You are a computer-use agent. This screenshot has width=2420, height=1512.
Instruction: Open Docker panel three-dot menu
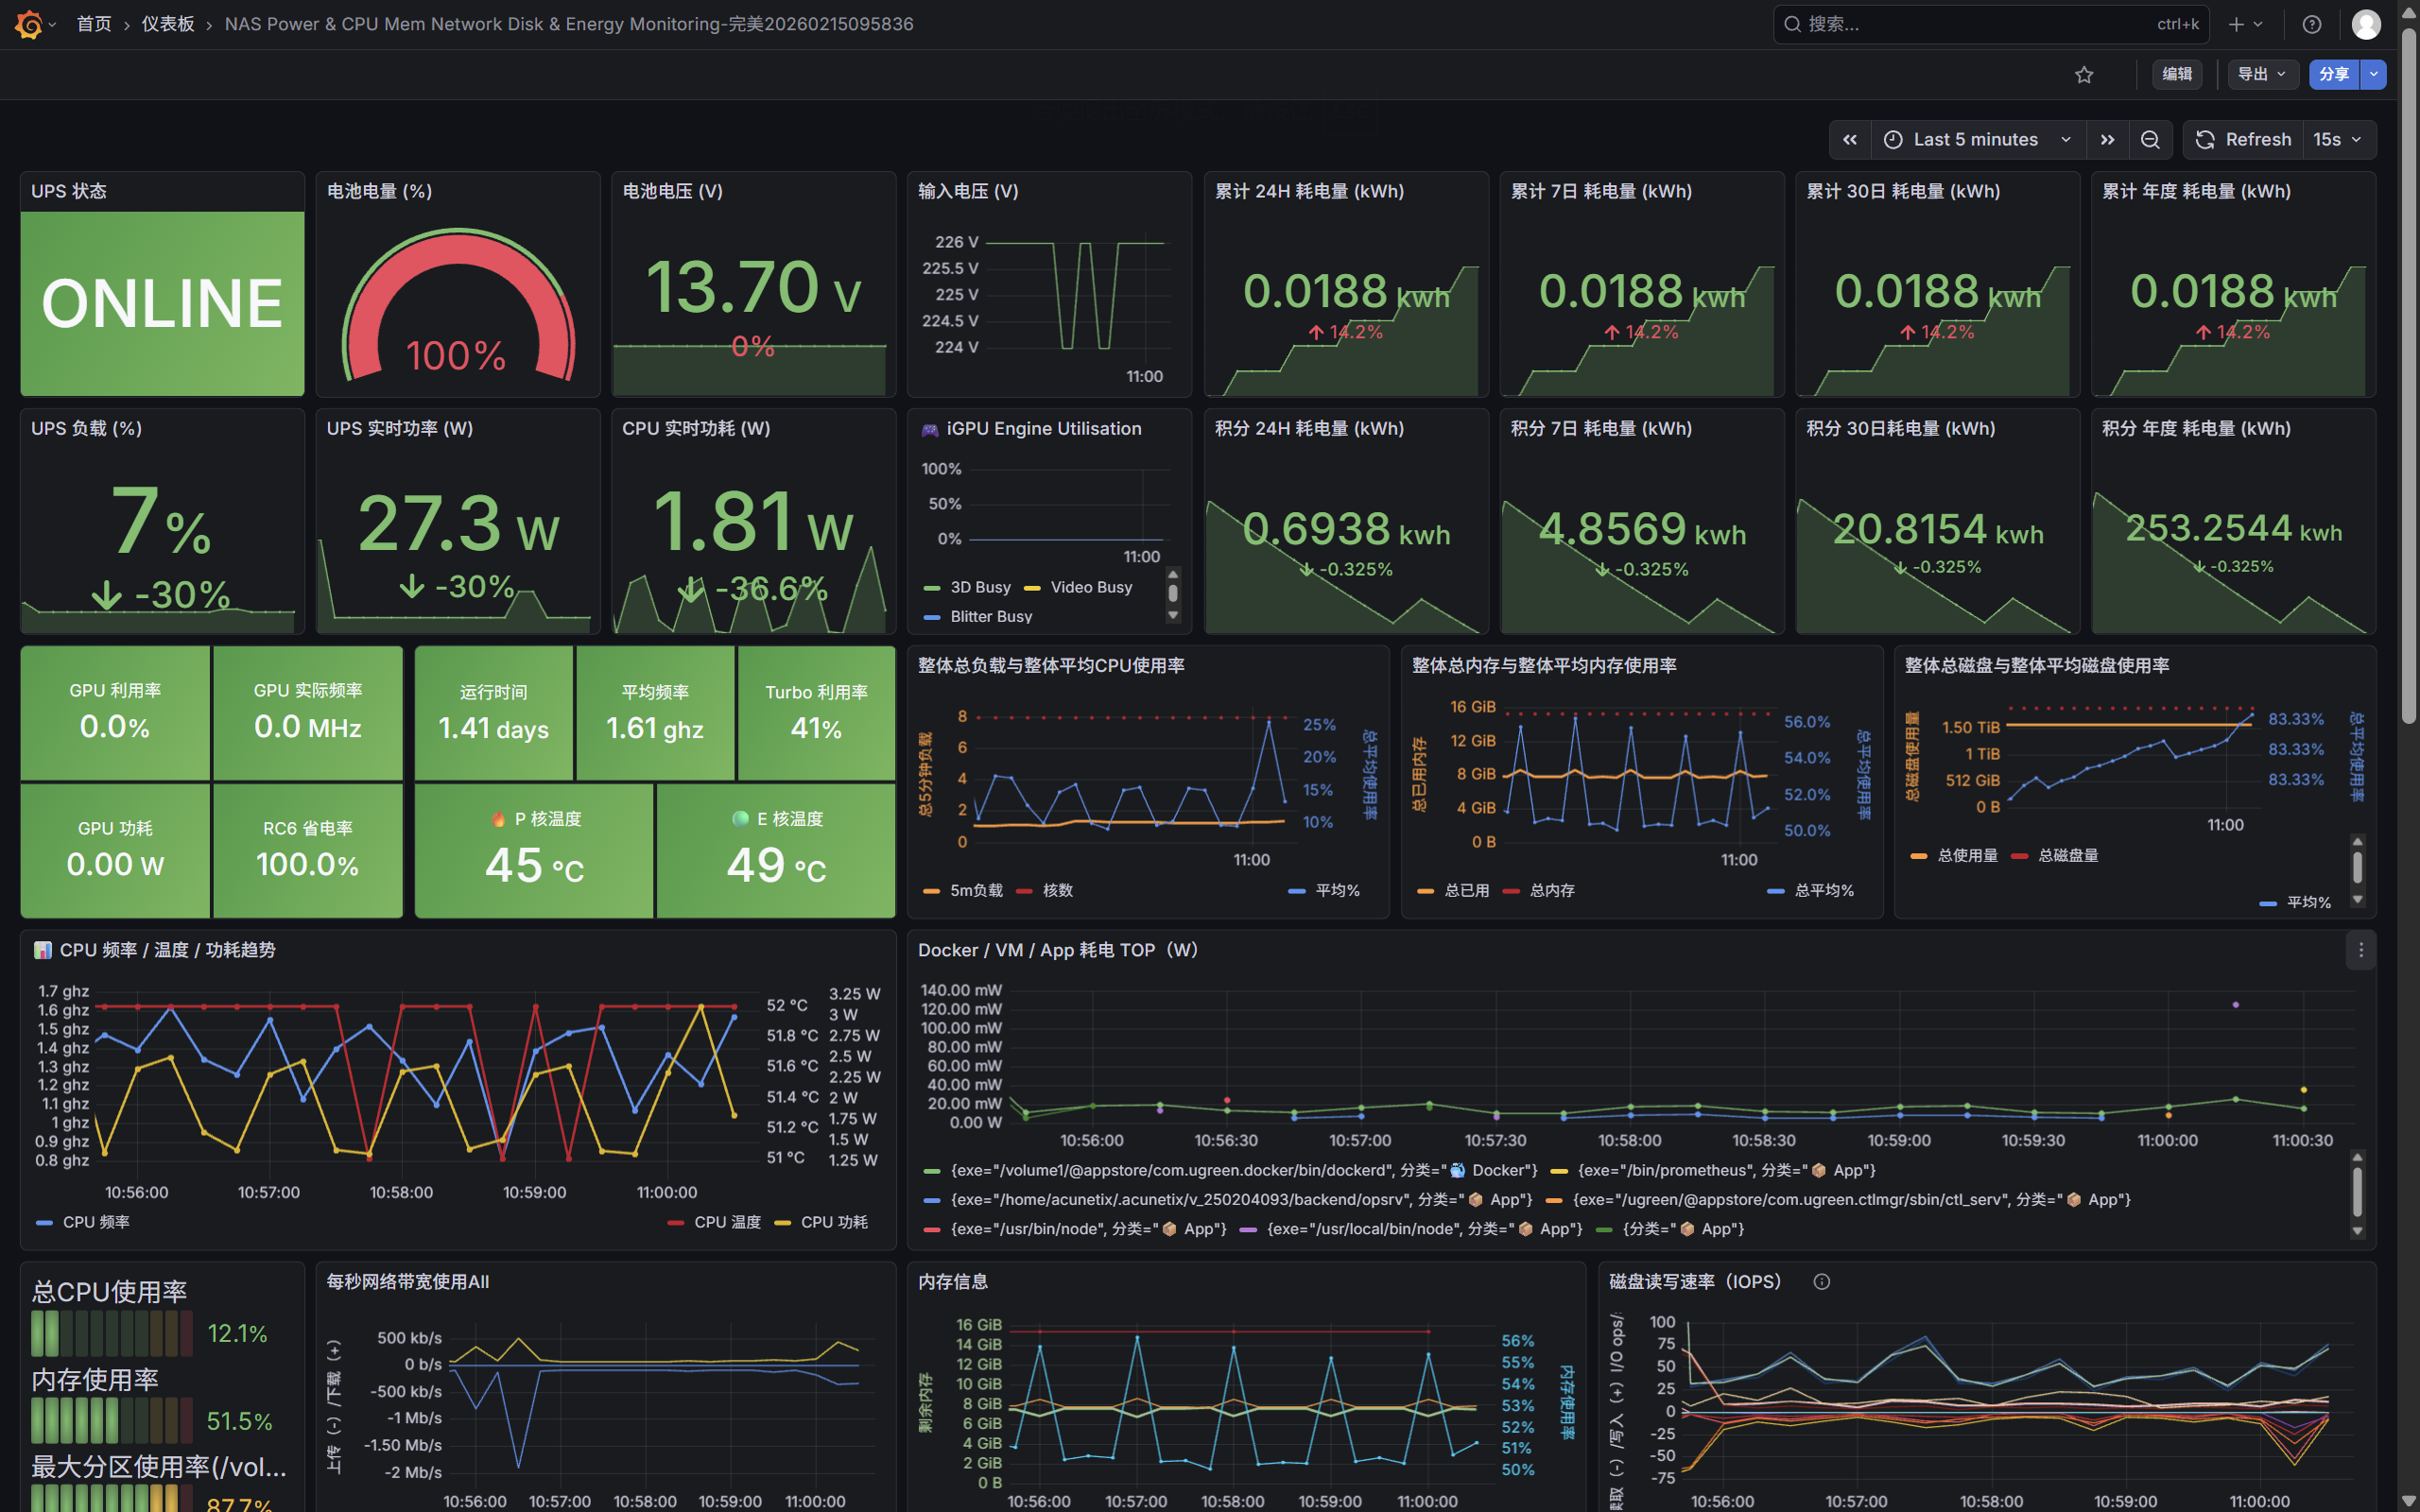coord(2361,950)
